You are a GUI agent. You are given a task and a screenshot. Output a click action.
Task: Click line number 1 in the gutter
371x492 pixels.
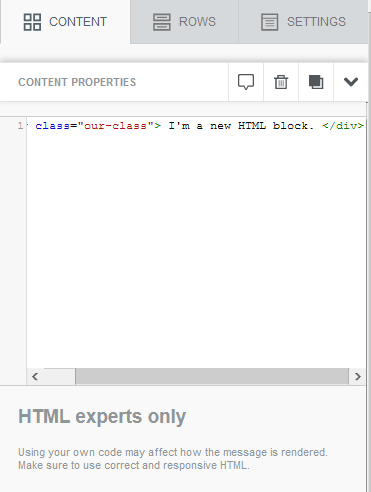point(20,126)
